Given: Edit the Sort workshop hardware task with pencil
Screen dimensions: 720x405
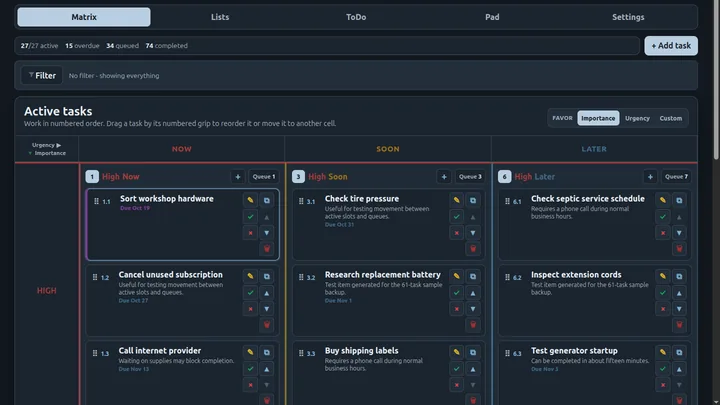Looking at the screenshot, I should [x=250, y=200].
